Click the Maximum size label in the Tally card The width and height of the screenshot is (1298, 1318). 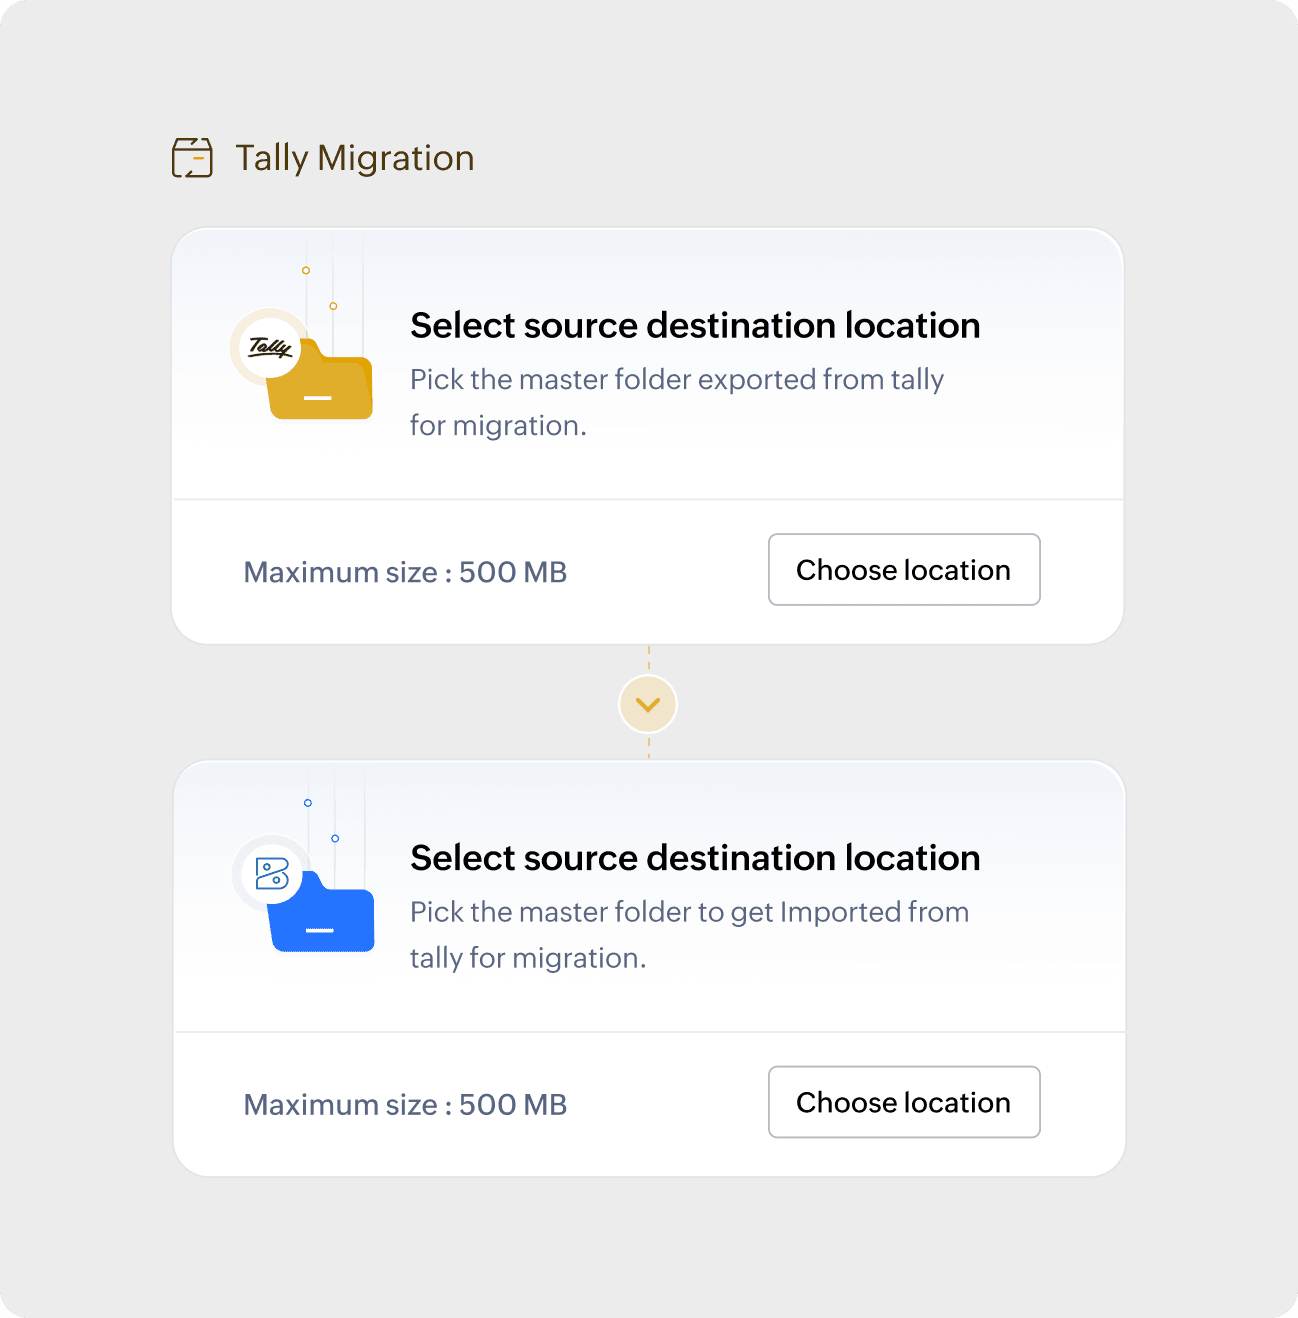point(405,572)
